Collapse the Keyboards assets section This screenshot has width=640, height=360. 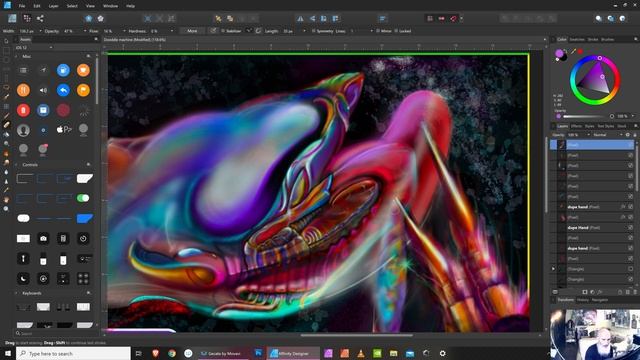coord(16,293)
